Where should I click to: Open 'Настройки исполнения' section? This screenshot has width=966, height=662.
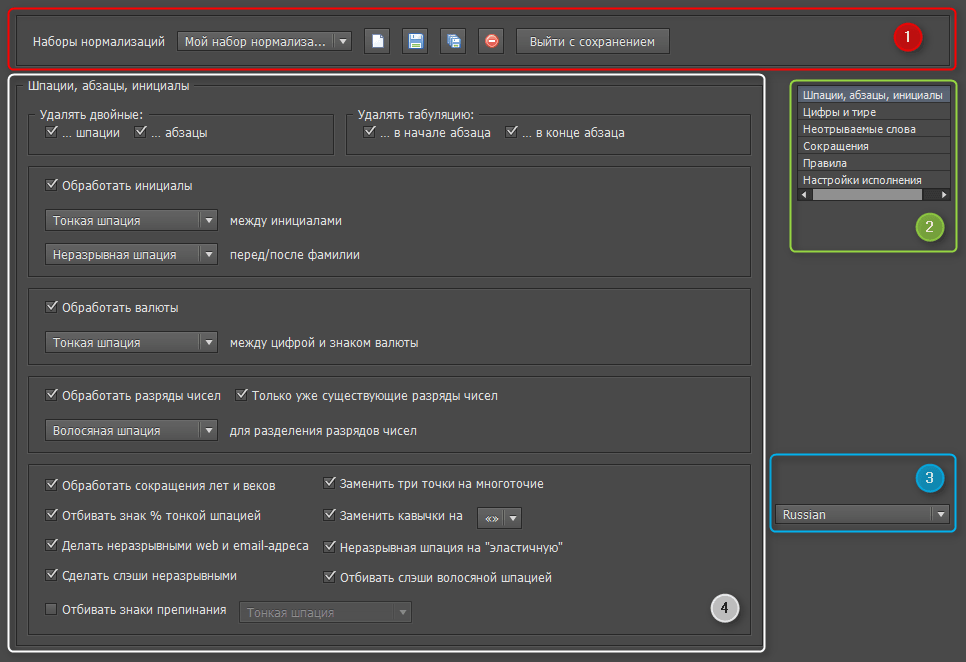pos(862,180)
